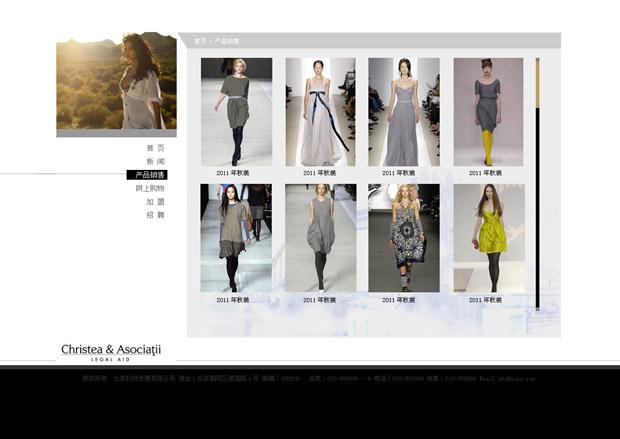This screenshot has height=439, width=620.
Task: Open the 新闻 menu item
Action: [x=155, y=161]
